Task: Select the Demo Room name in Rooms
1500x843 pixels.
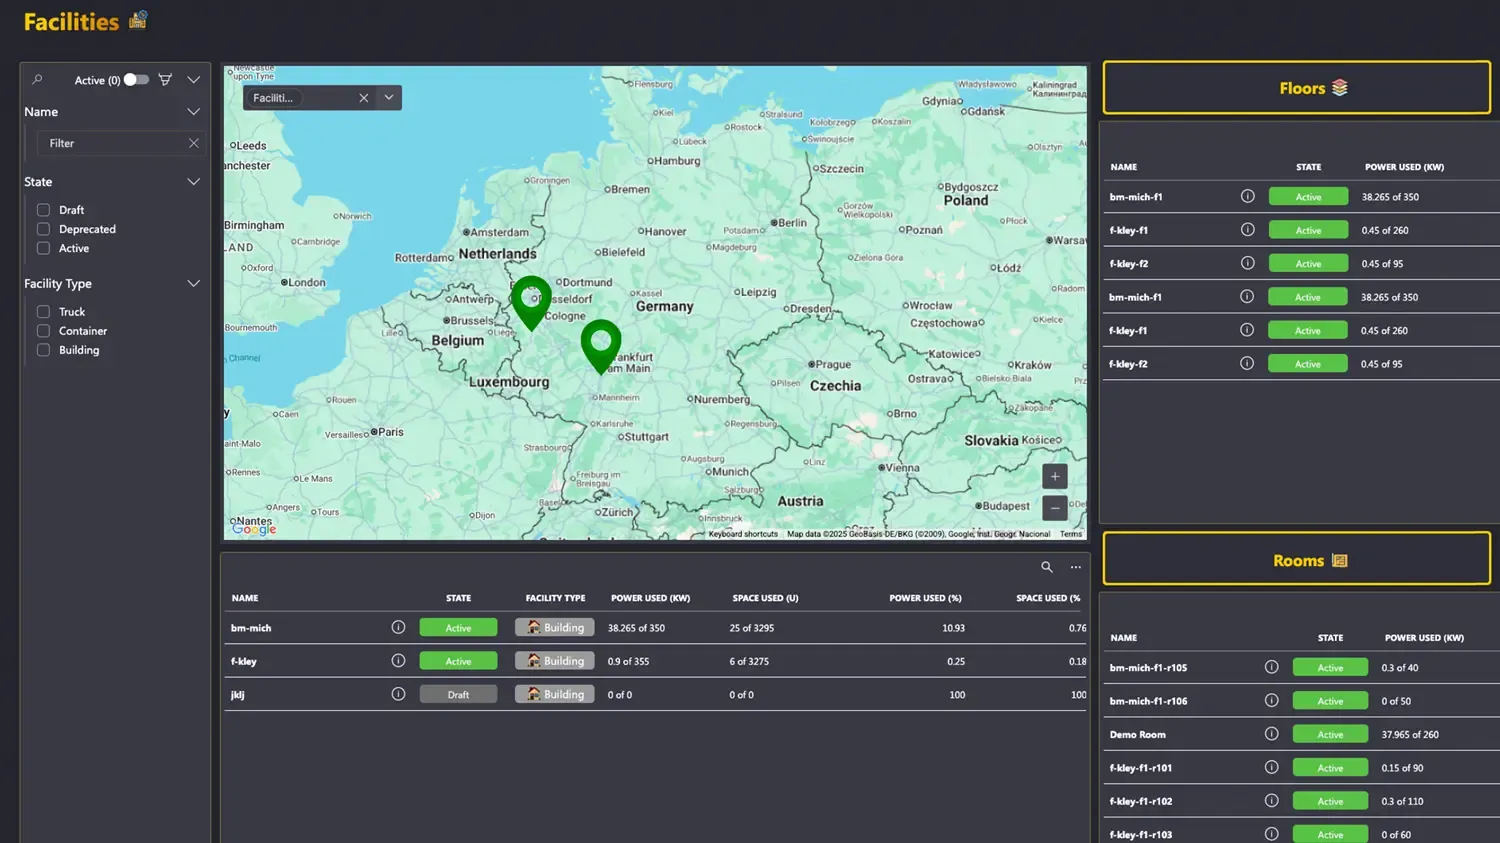Action: (1138, 734)
